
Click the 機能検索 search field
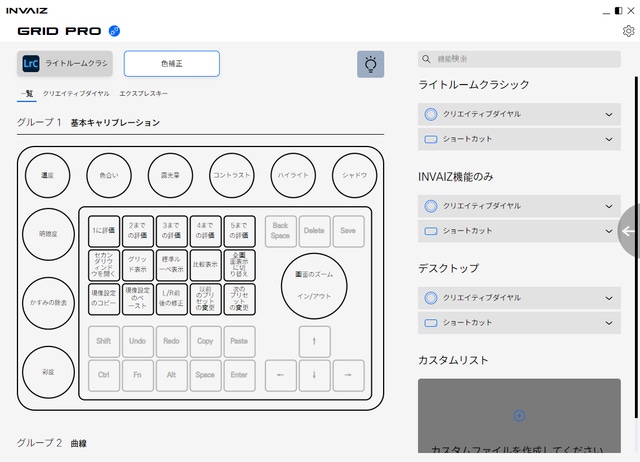[x=520, y=59]
